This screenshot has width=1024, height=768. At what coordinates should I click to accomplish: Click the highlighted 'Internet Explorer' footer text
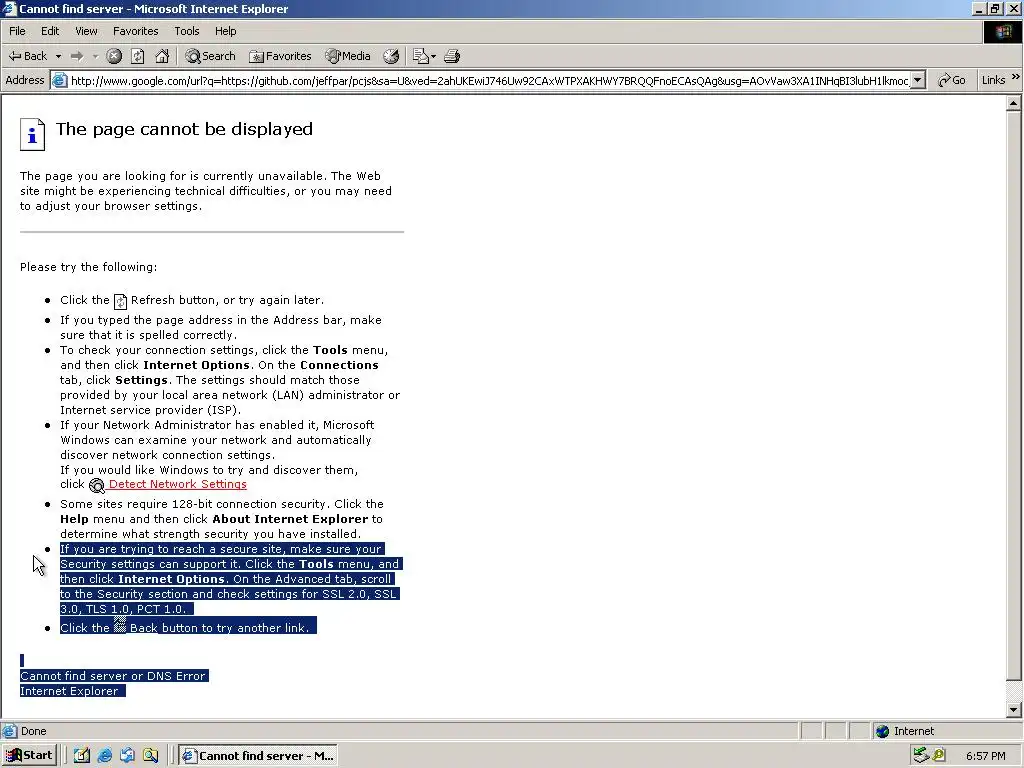pos(69,691)
